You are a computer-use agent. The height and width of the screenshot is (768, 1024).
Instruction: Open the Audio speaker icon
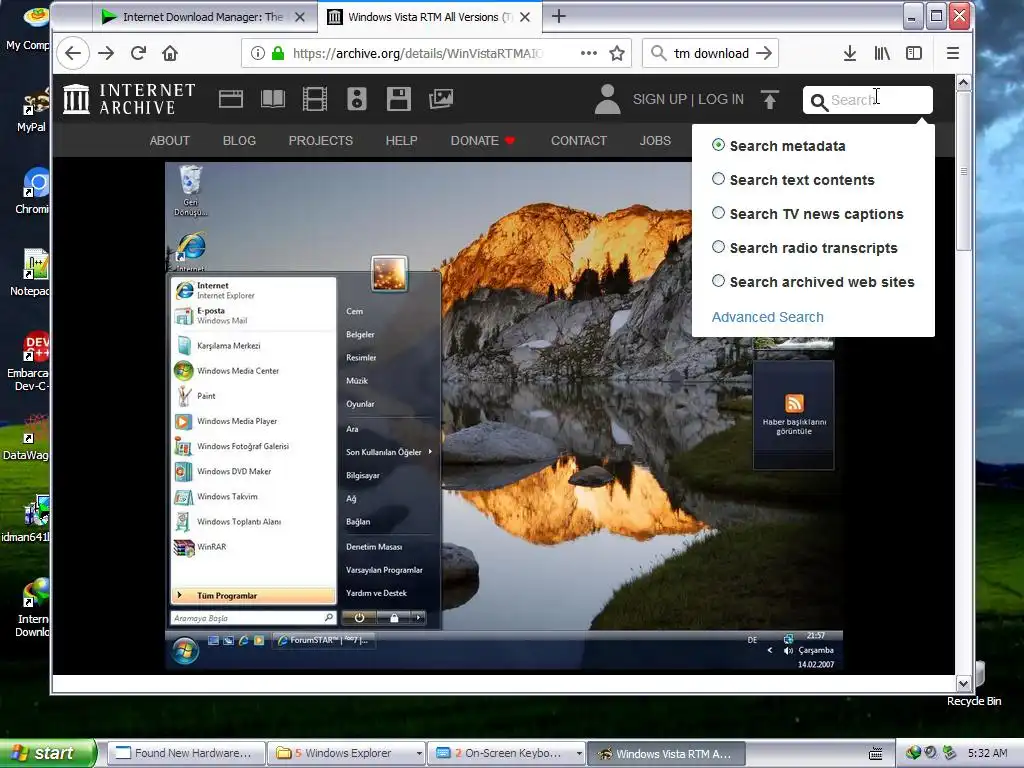pos(357,99)
